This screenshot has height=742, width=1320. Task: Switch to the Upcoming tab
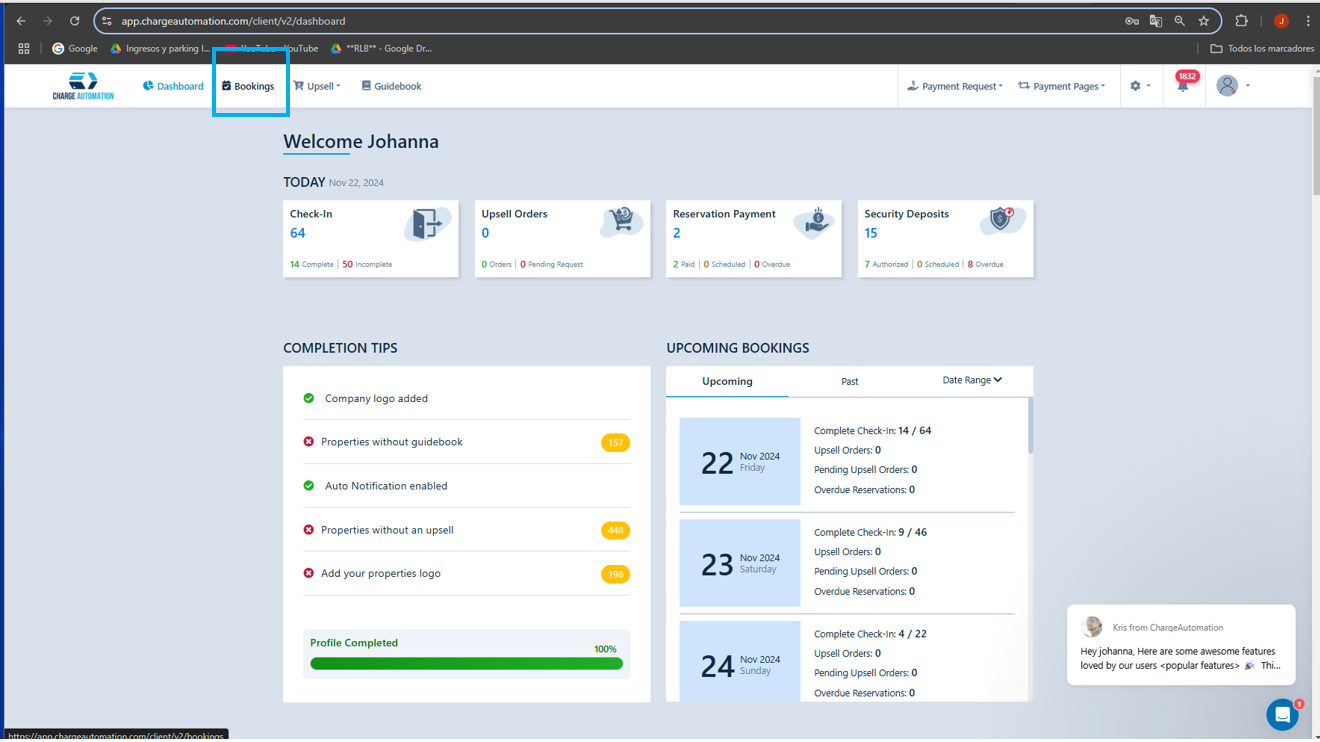(727, 381)
